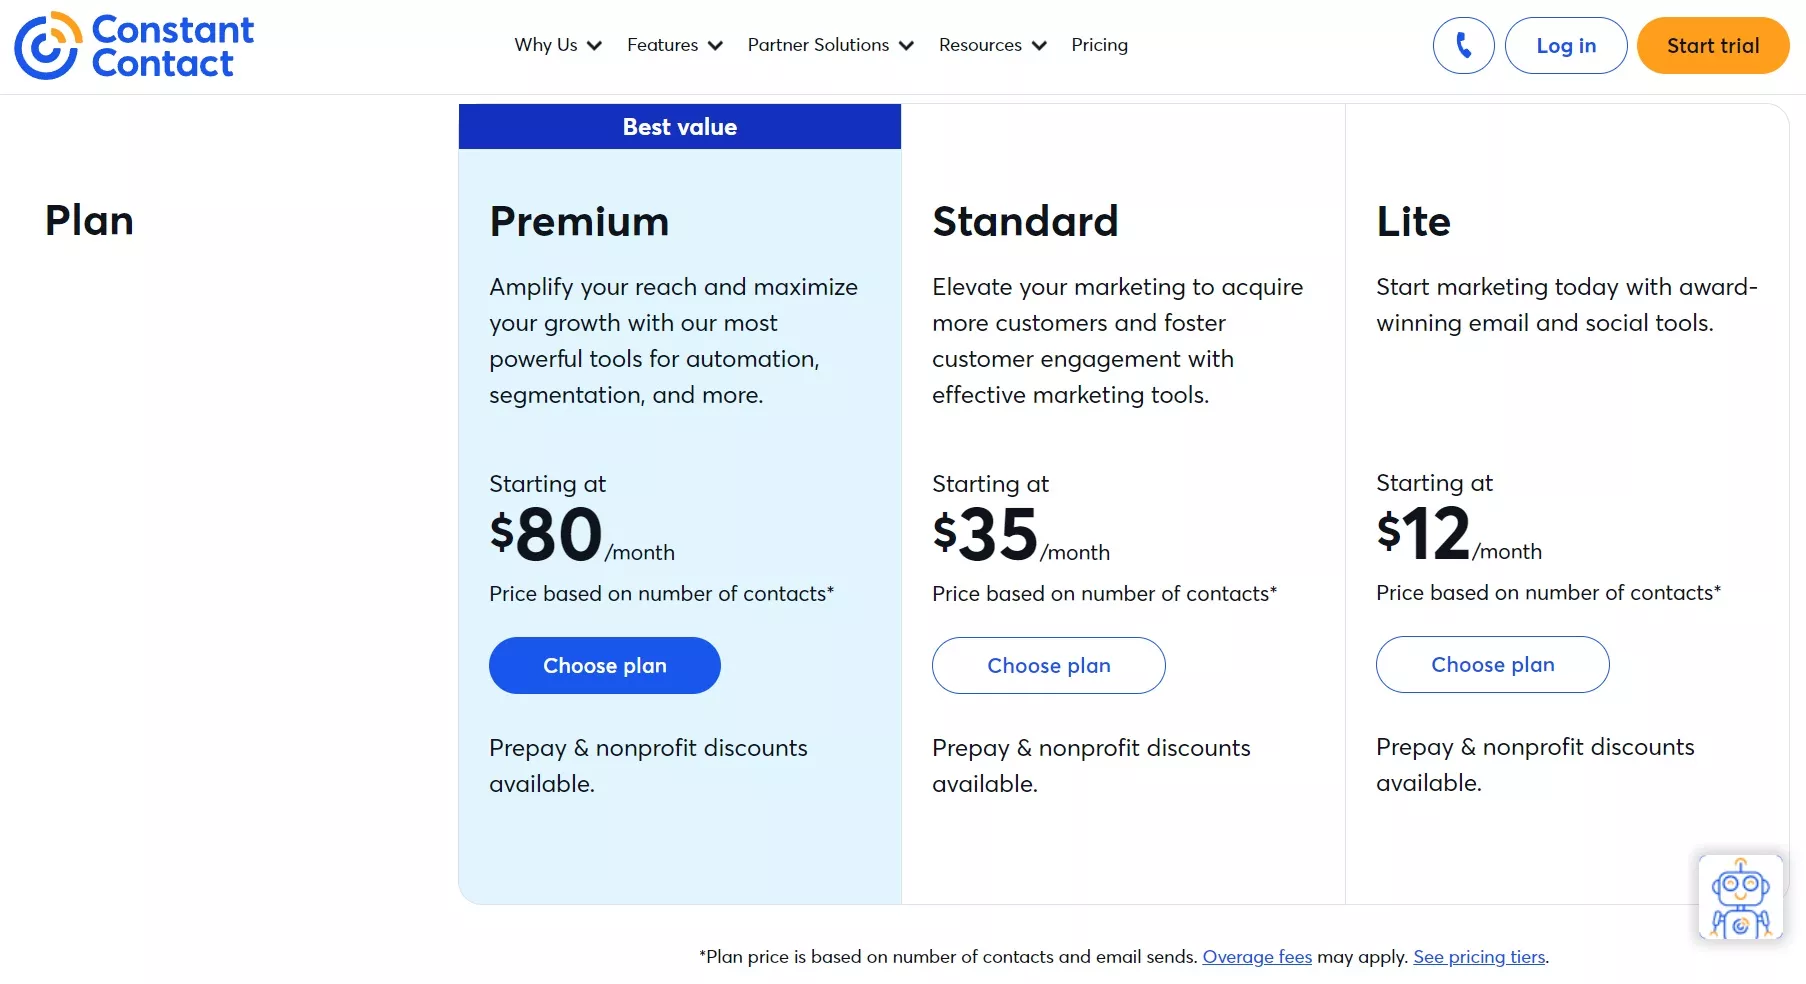The height and width of the screenshot is (984, 1806).
Task: Choose the Premium plan
Action: point(604,665)
